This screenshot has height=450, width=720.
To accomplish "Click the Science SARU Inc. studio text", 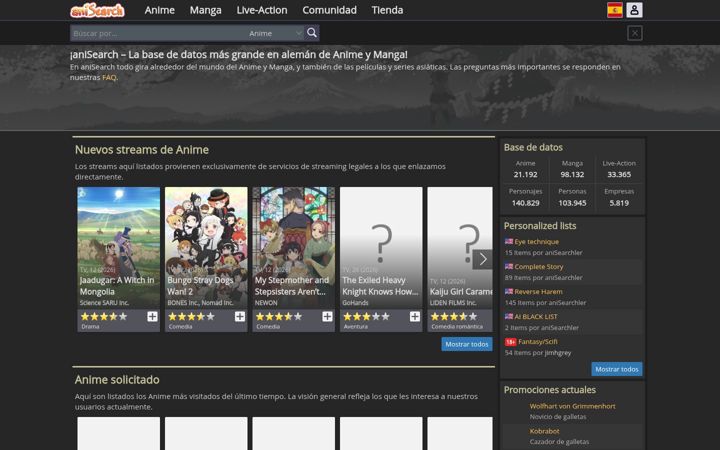I will [104, 303].
